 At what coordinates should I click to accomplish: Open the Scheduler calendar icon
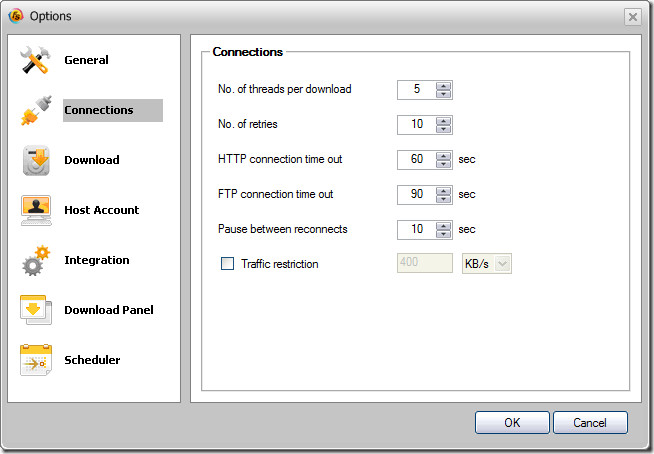click(x=36, y=360)
